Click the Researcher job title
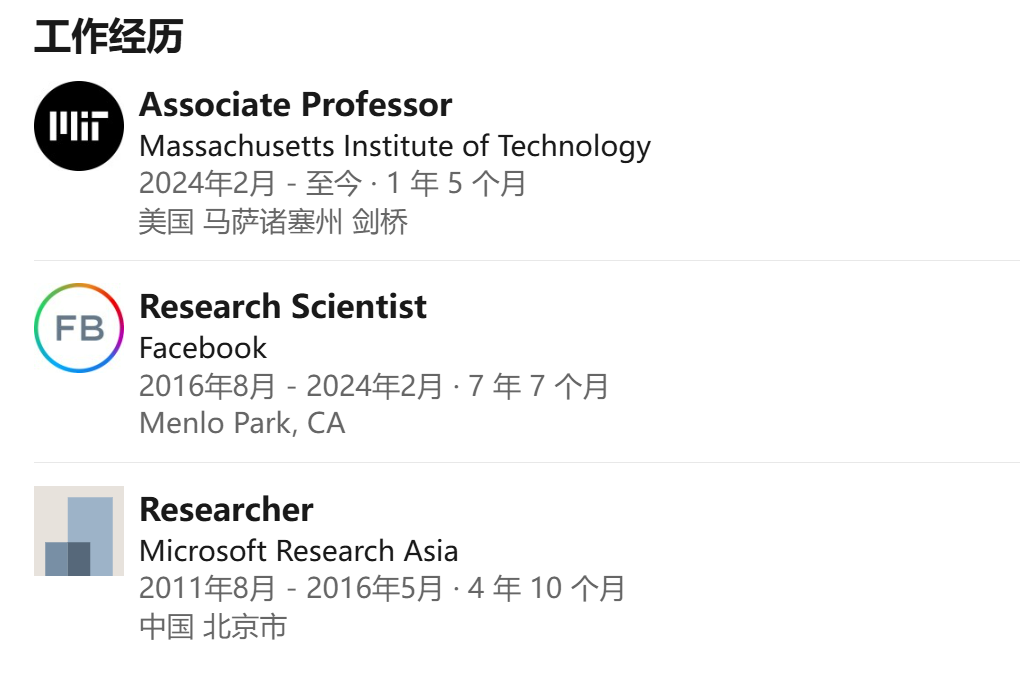Viewport: 1020px width, 676px height. click(x=226, y=510)
